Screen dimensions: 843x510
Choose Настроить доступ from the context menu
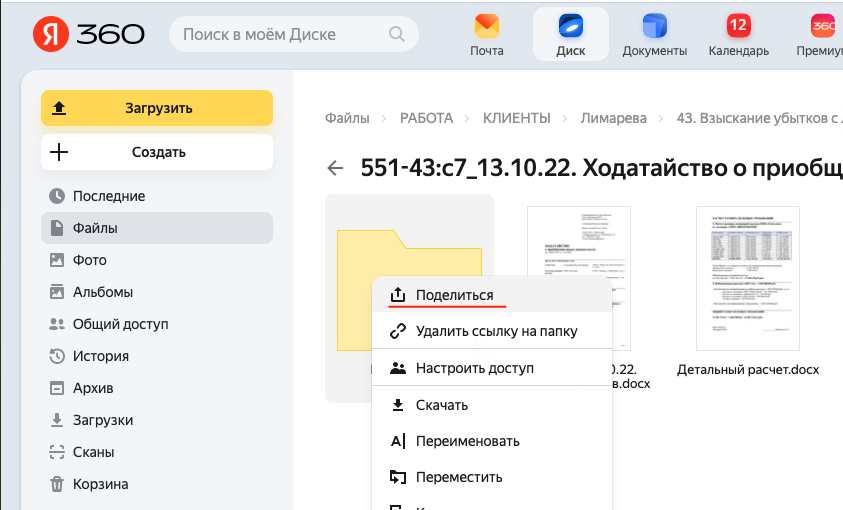pos(492,368)
